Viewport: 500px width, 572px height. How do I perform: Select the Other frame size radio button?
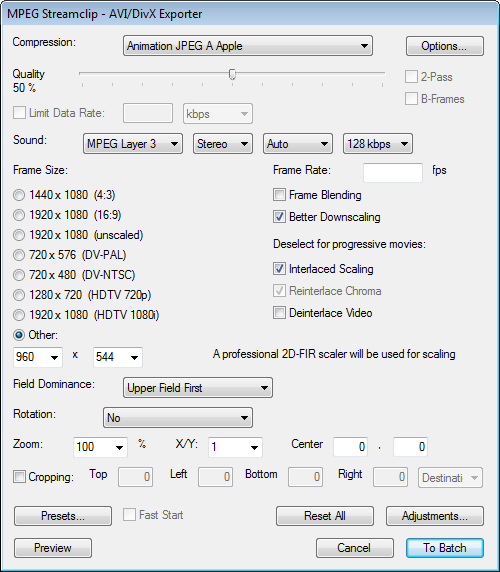tap(19, 335)
